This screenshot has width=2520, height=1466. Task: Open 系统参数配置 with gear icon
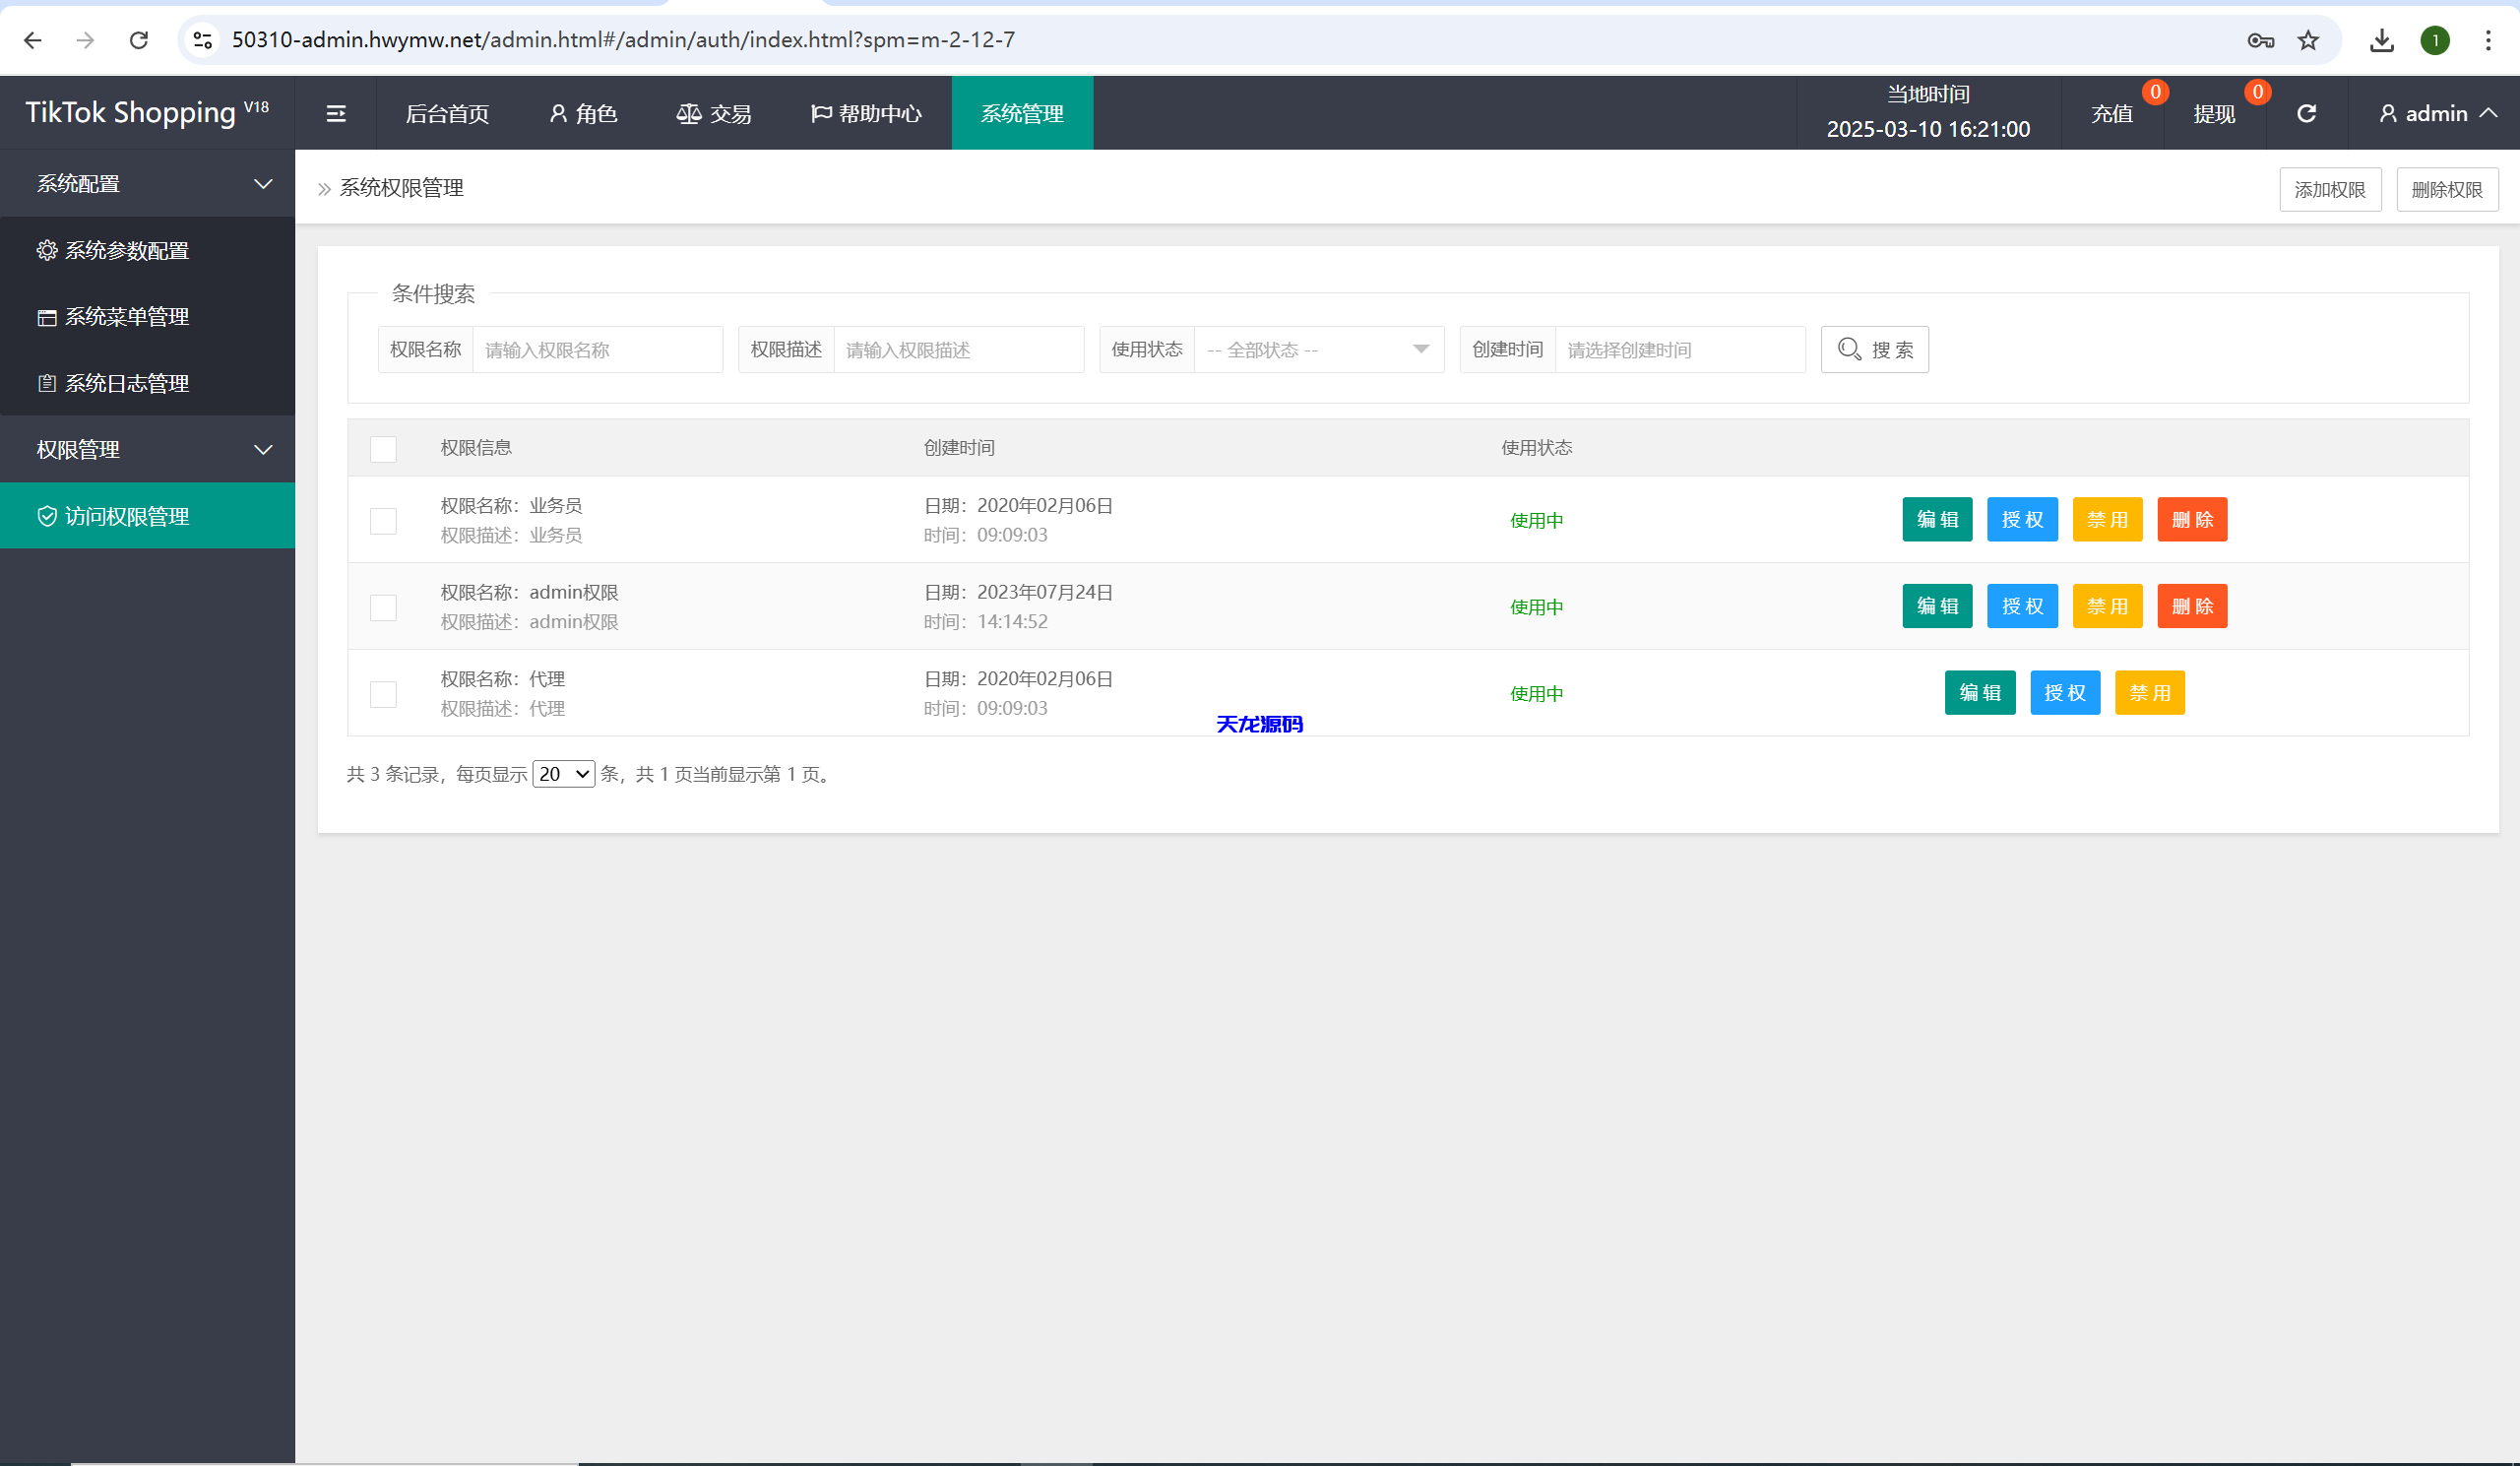pyautogui.click(x=126, y=250)
